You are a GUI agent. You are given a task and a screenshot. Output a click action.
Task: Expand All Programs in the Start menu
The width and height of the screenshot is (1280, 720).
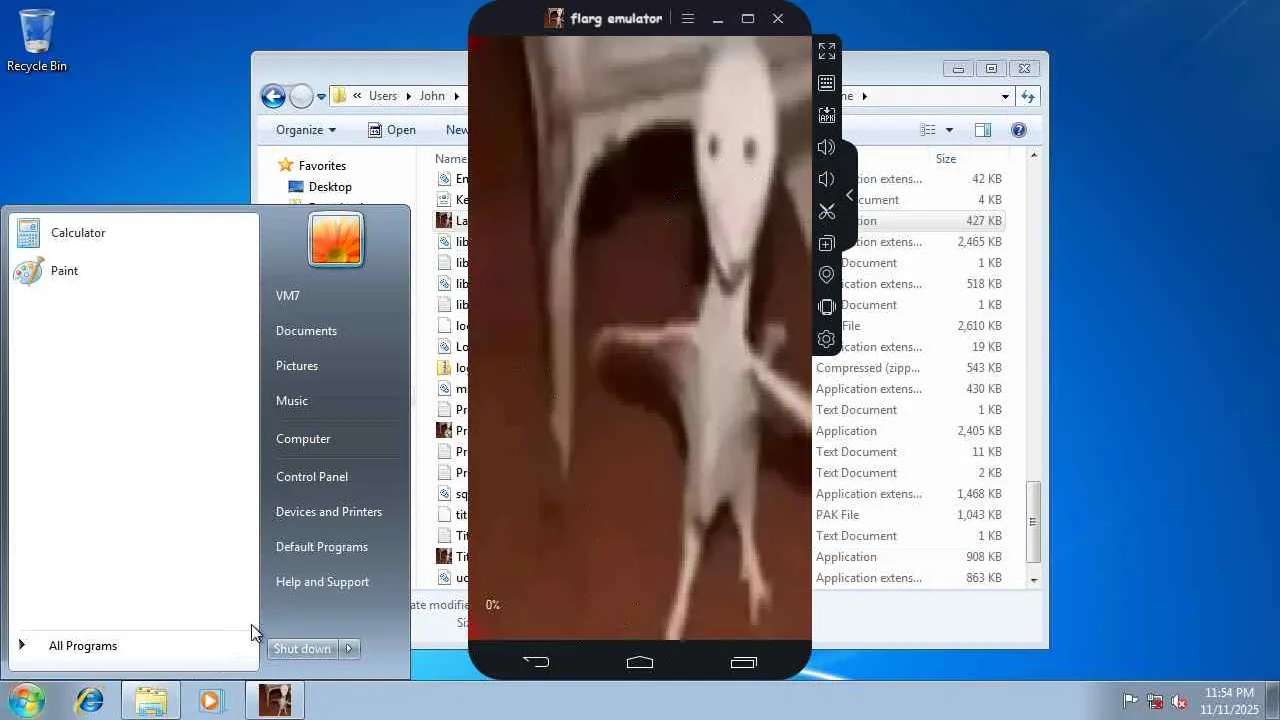tap(132, 646)
